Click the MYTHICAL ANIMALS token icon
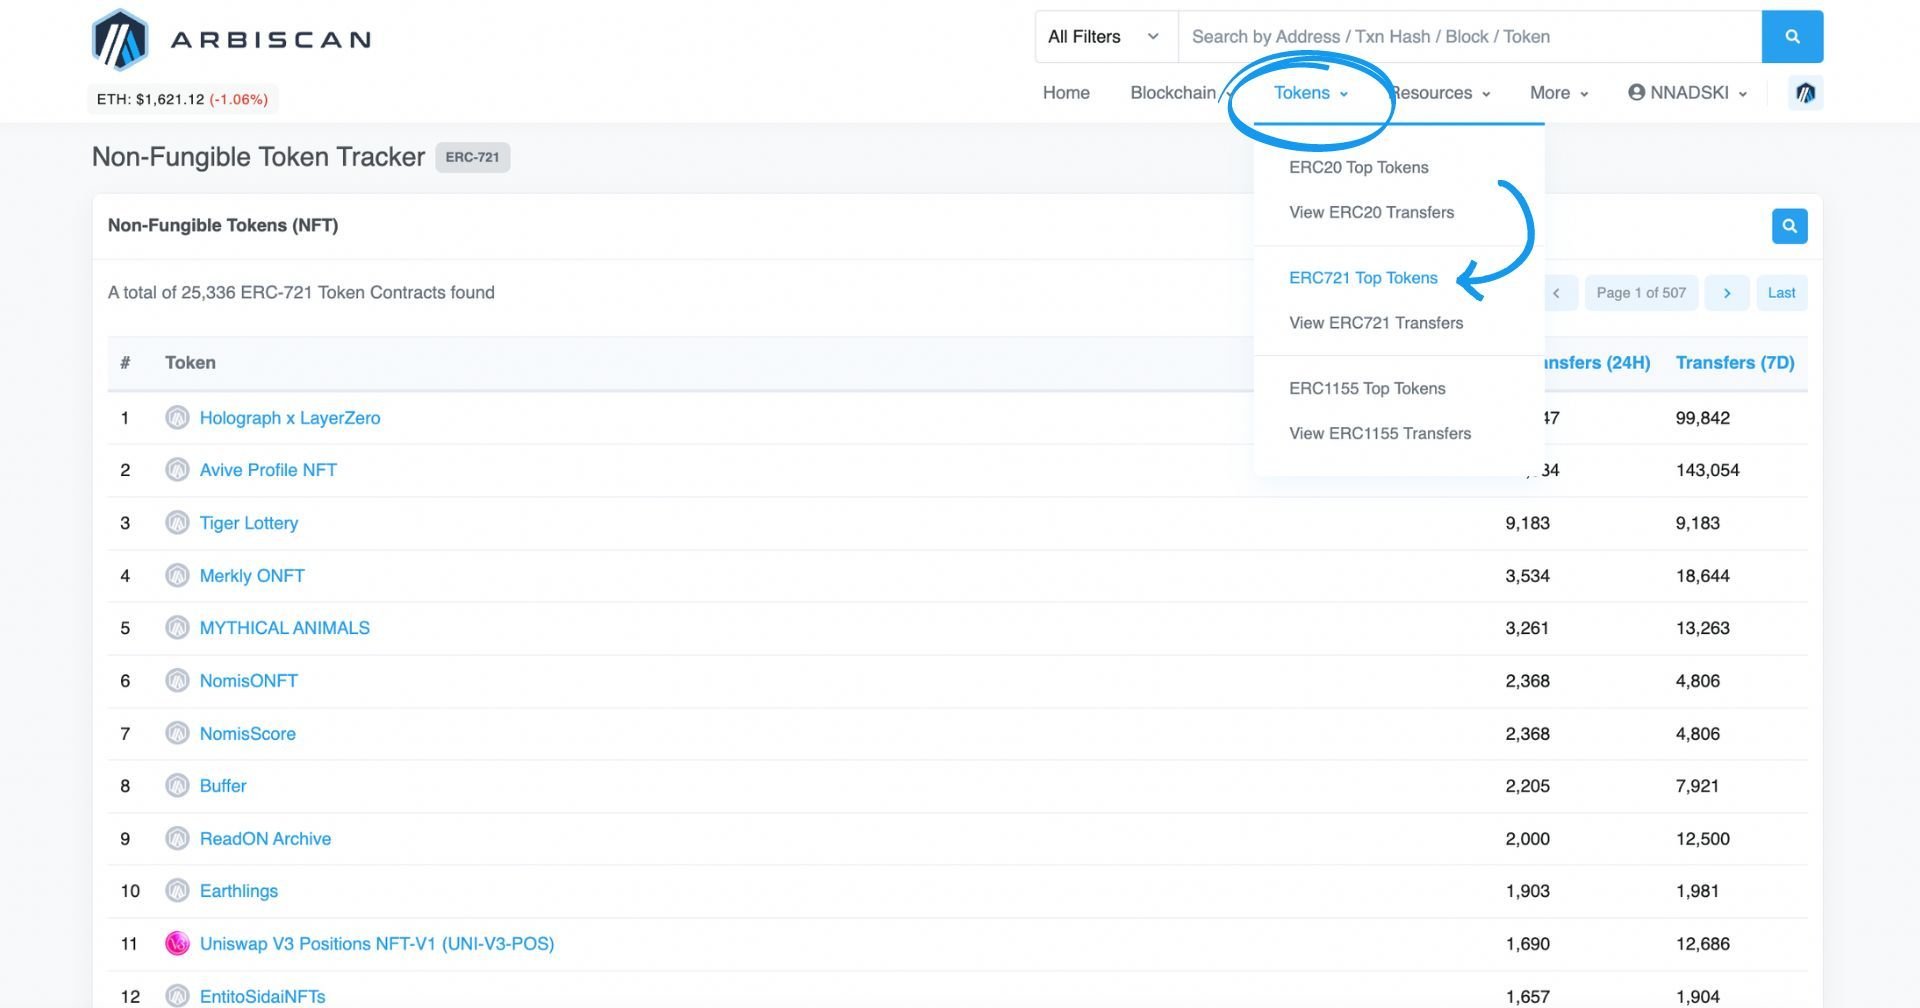 point(177,628)
